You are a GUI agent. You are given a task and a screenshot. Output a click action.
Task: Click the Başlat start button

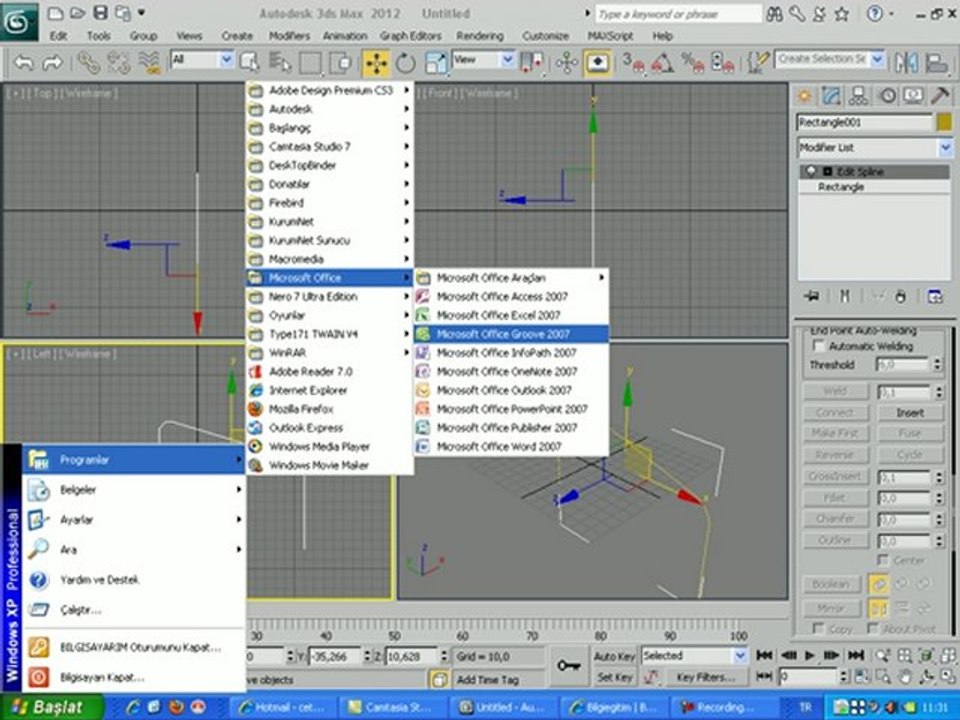[51, 707]
